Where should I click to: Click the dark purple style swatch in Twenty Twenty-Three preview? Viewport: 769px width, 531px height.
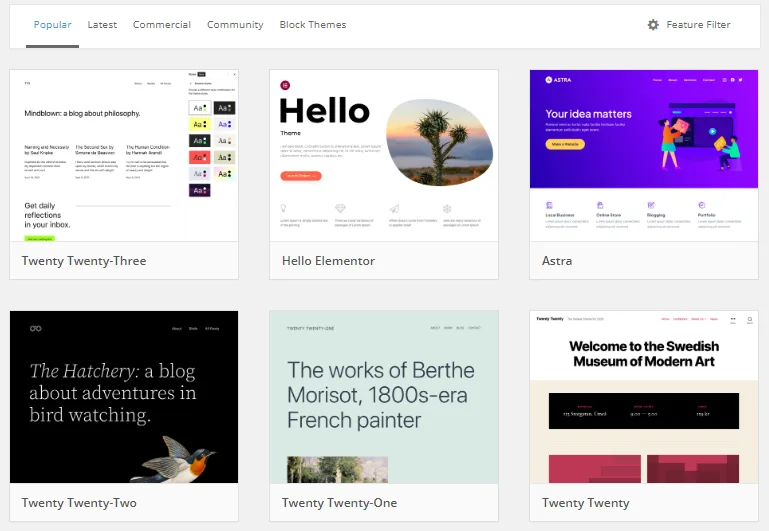coord(200,190)
